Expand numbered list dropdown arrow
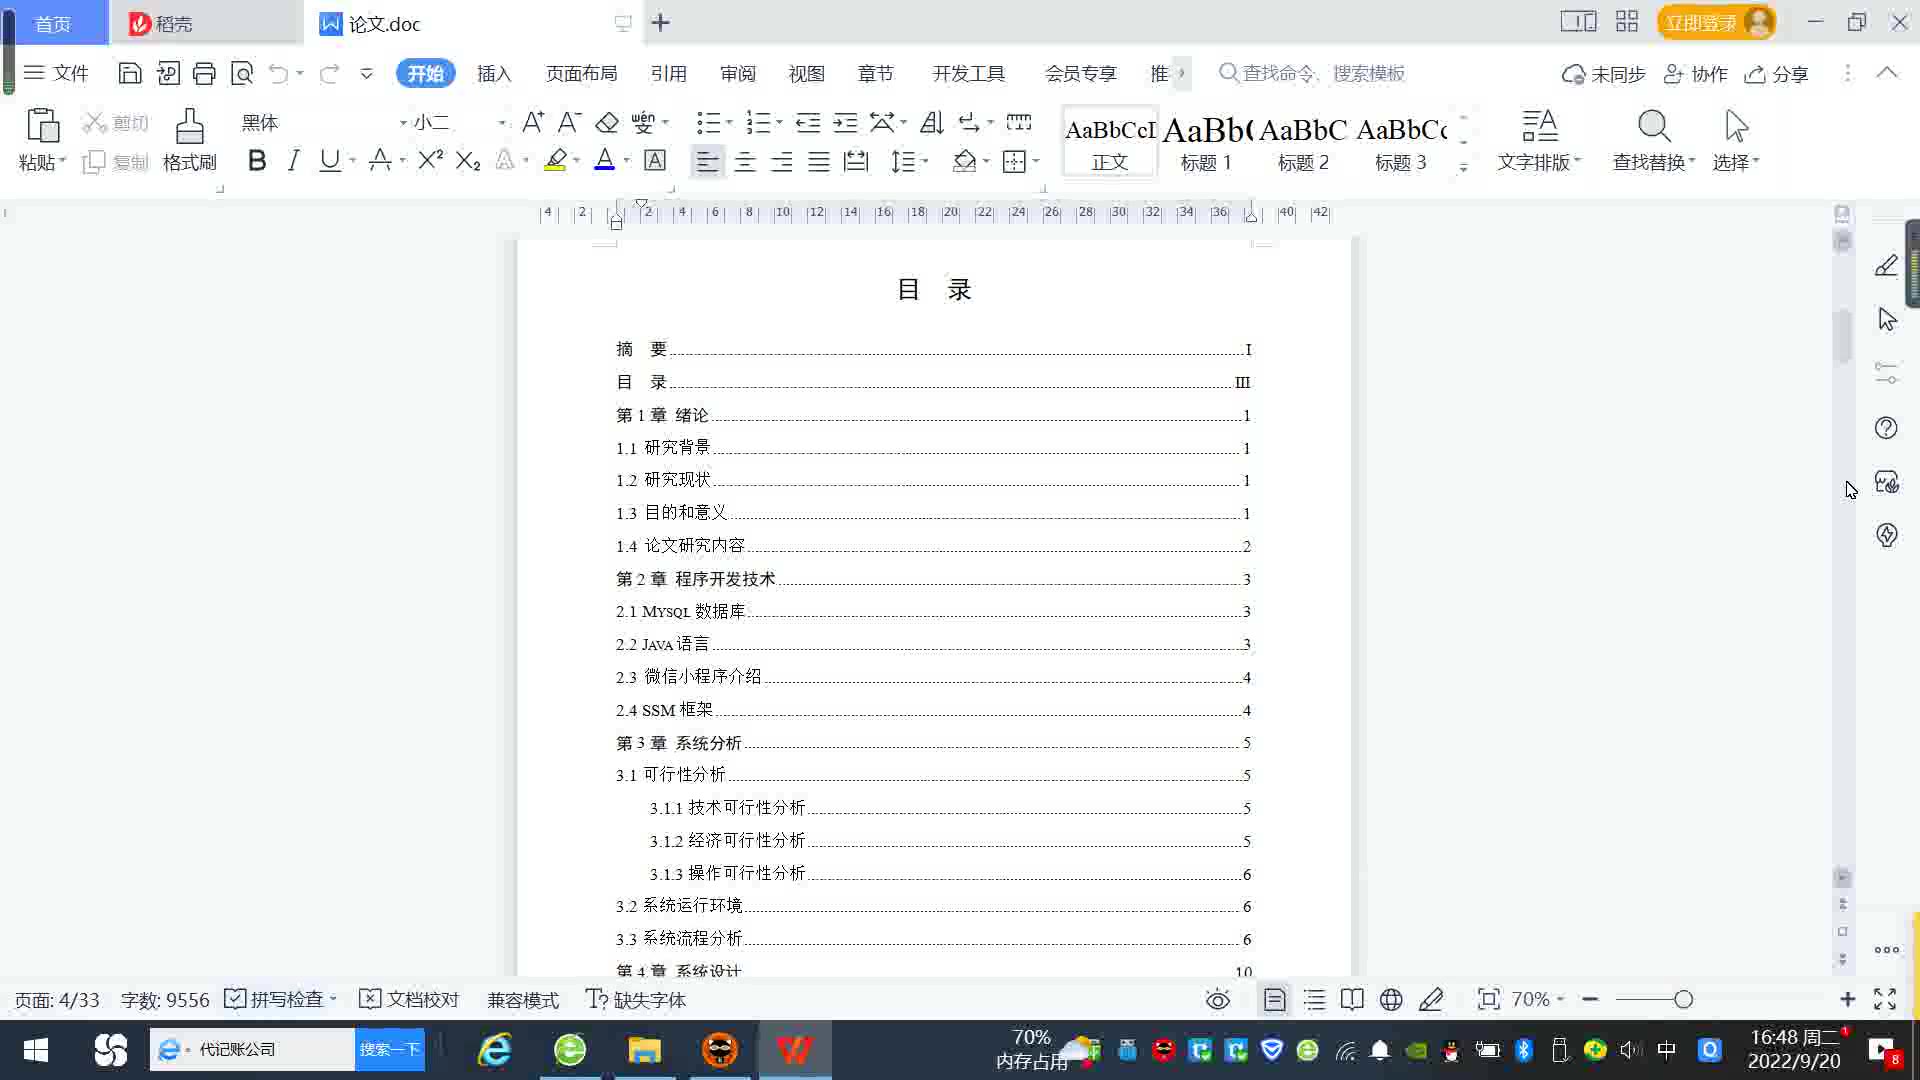This screenshot has height=1080, width=1920. click(779, 122)
